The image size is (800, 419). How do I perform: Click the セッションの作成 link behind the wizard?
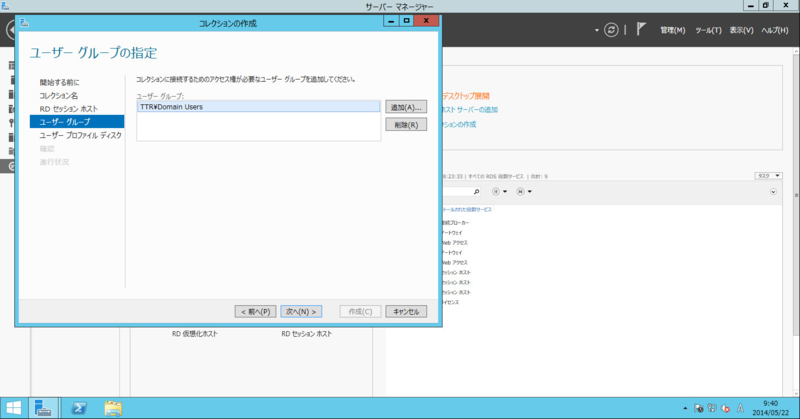(459, 125)
